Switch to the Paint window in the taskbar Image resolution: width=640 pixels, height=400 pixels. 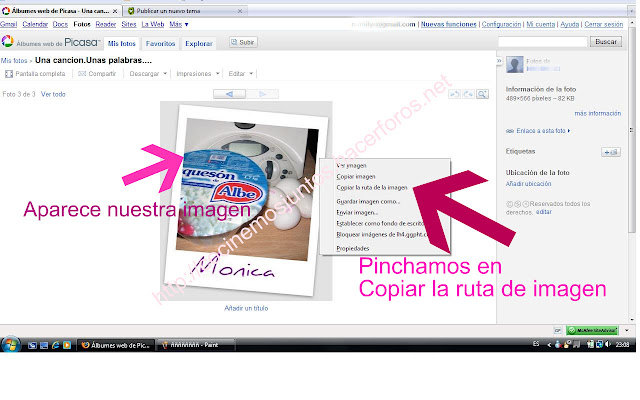point(196,345)
